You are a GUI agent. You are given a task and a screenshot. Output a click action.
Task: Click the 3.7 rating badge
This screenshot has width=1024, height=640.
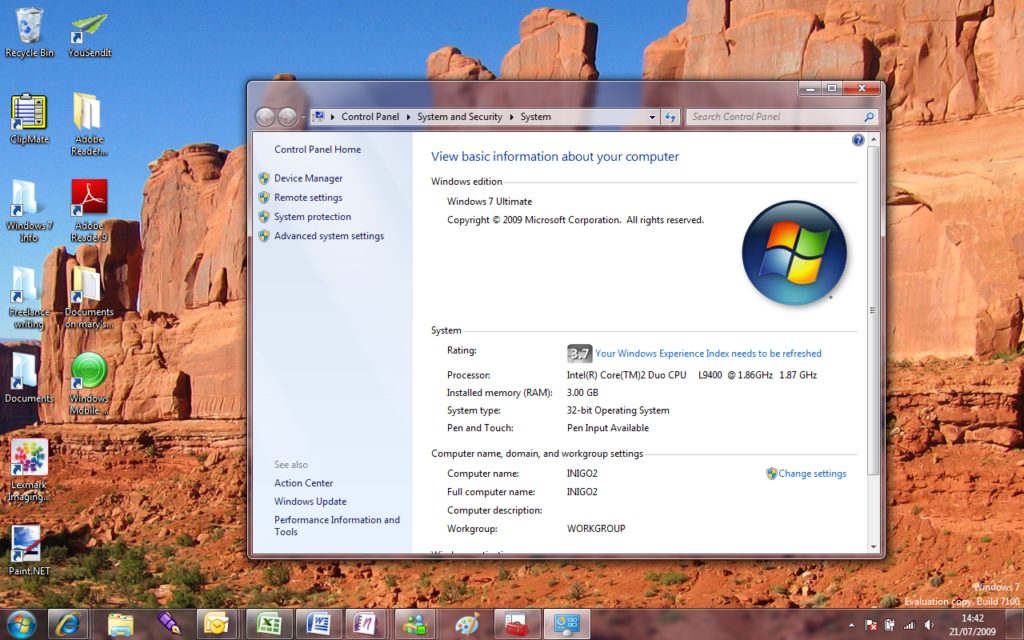point(579,353)
